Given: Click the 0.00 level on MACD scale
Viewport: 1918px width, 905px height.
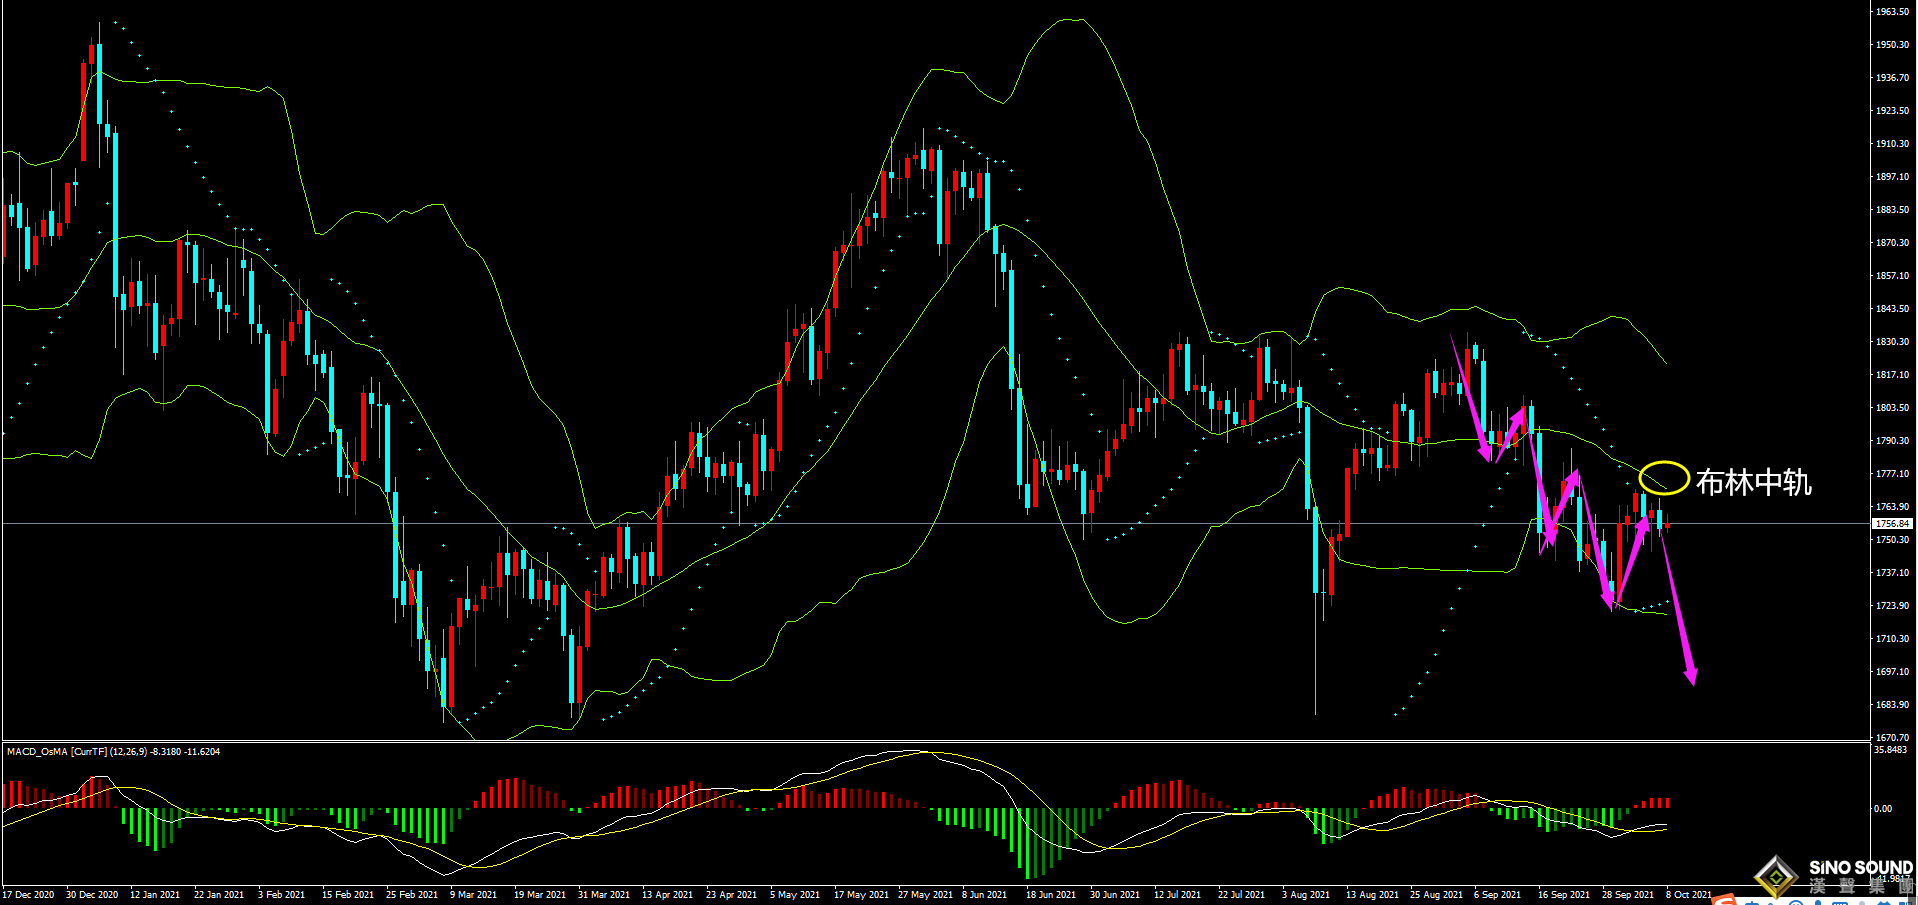Looking at the screenshot, I should tap(1882, 809).
